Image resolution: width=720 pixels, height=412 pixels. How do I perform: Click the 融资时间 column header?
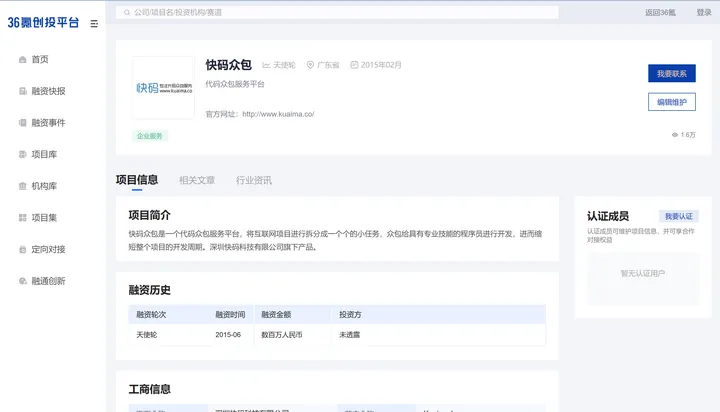(230, 315)
